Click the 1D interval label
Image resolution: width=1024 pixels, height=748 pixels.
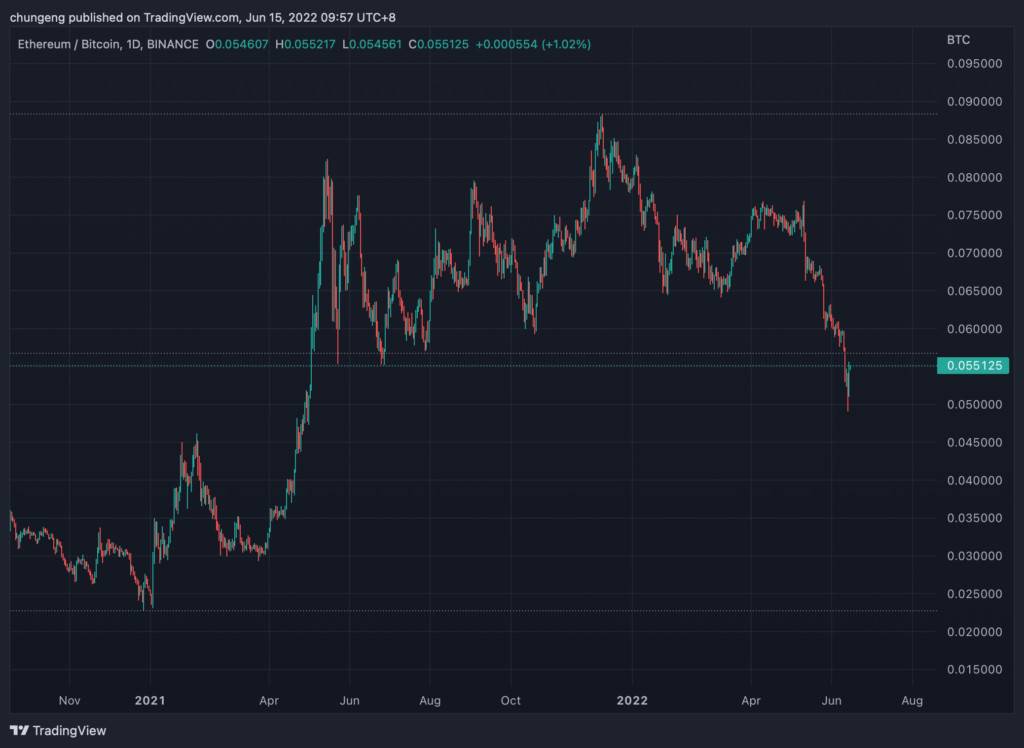[x=133, y=44]
